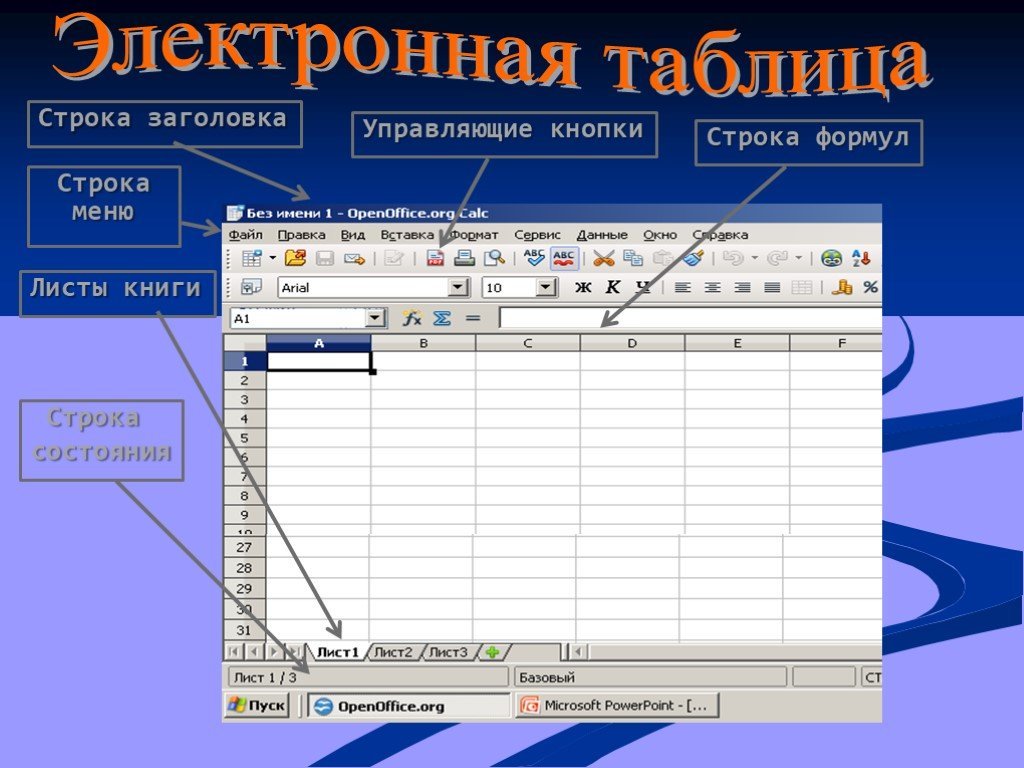Click the Cut scissors icon
Viewport: 1024px width, 768px height.
click(x=603, y=258)
